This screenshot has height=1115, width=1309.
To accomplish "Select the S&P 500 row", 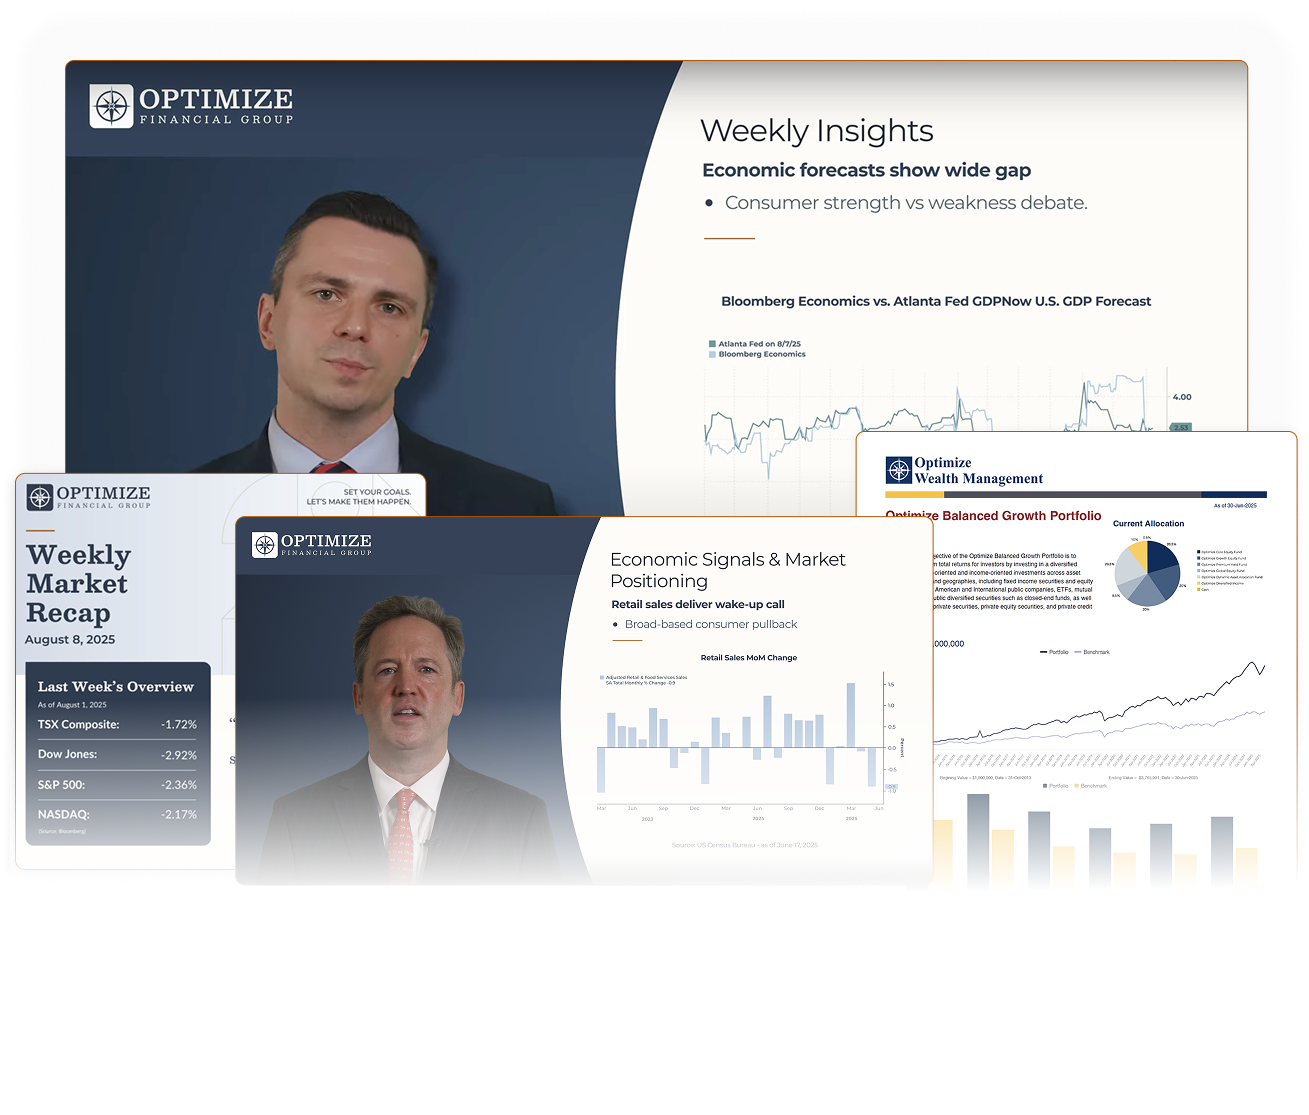I will click(117, 784).
